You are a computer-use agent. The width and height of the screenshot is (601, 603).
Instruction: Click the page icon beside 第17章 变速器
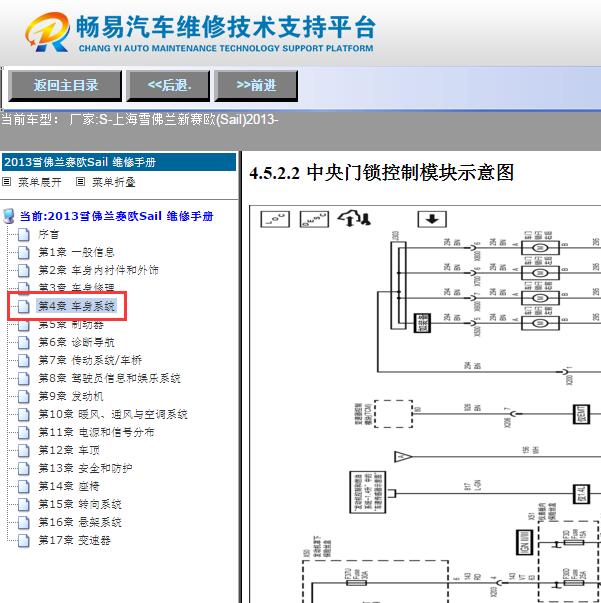click(23, 540)
